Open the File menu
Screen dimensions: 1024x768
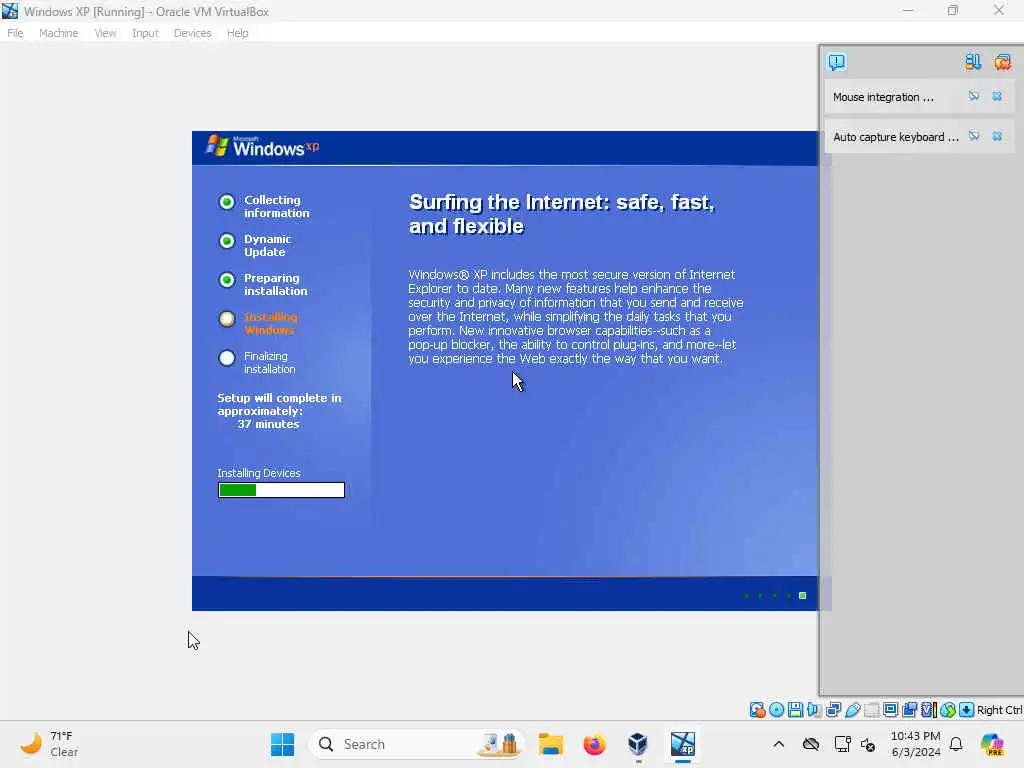click(x=15, y=33)
